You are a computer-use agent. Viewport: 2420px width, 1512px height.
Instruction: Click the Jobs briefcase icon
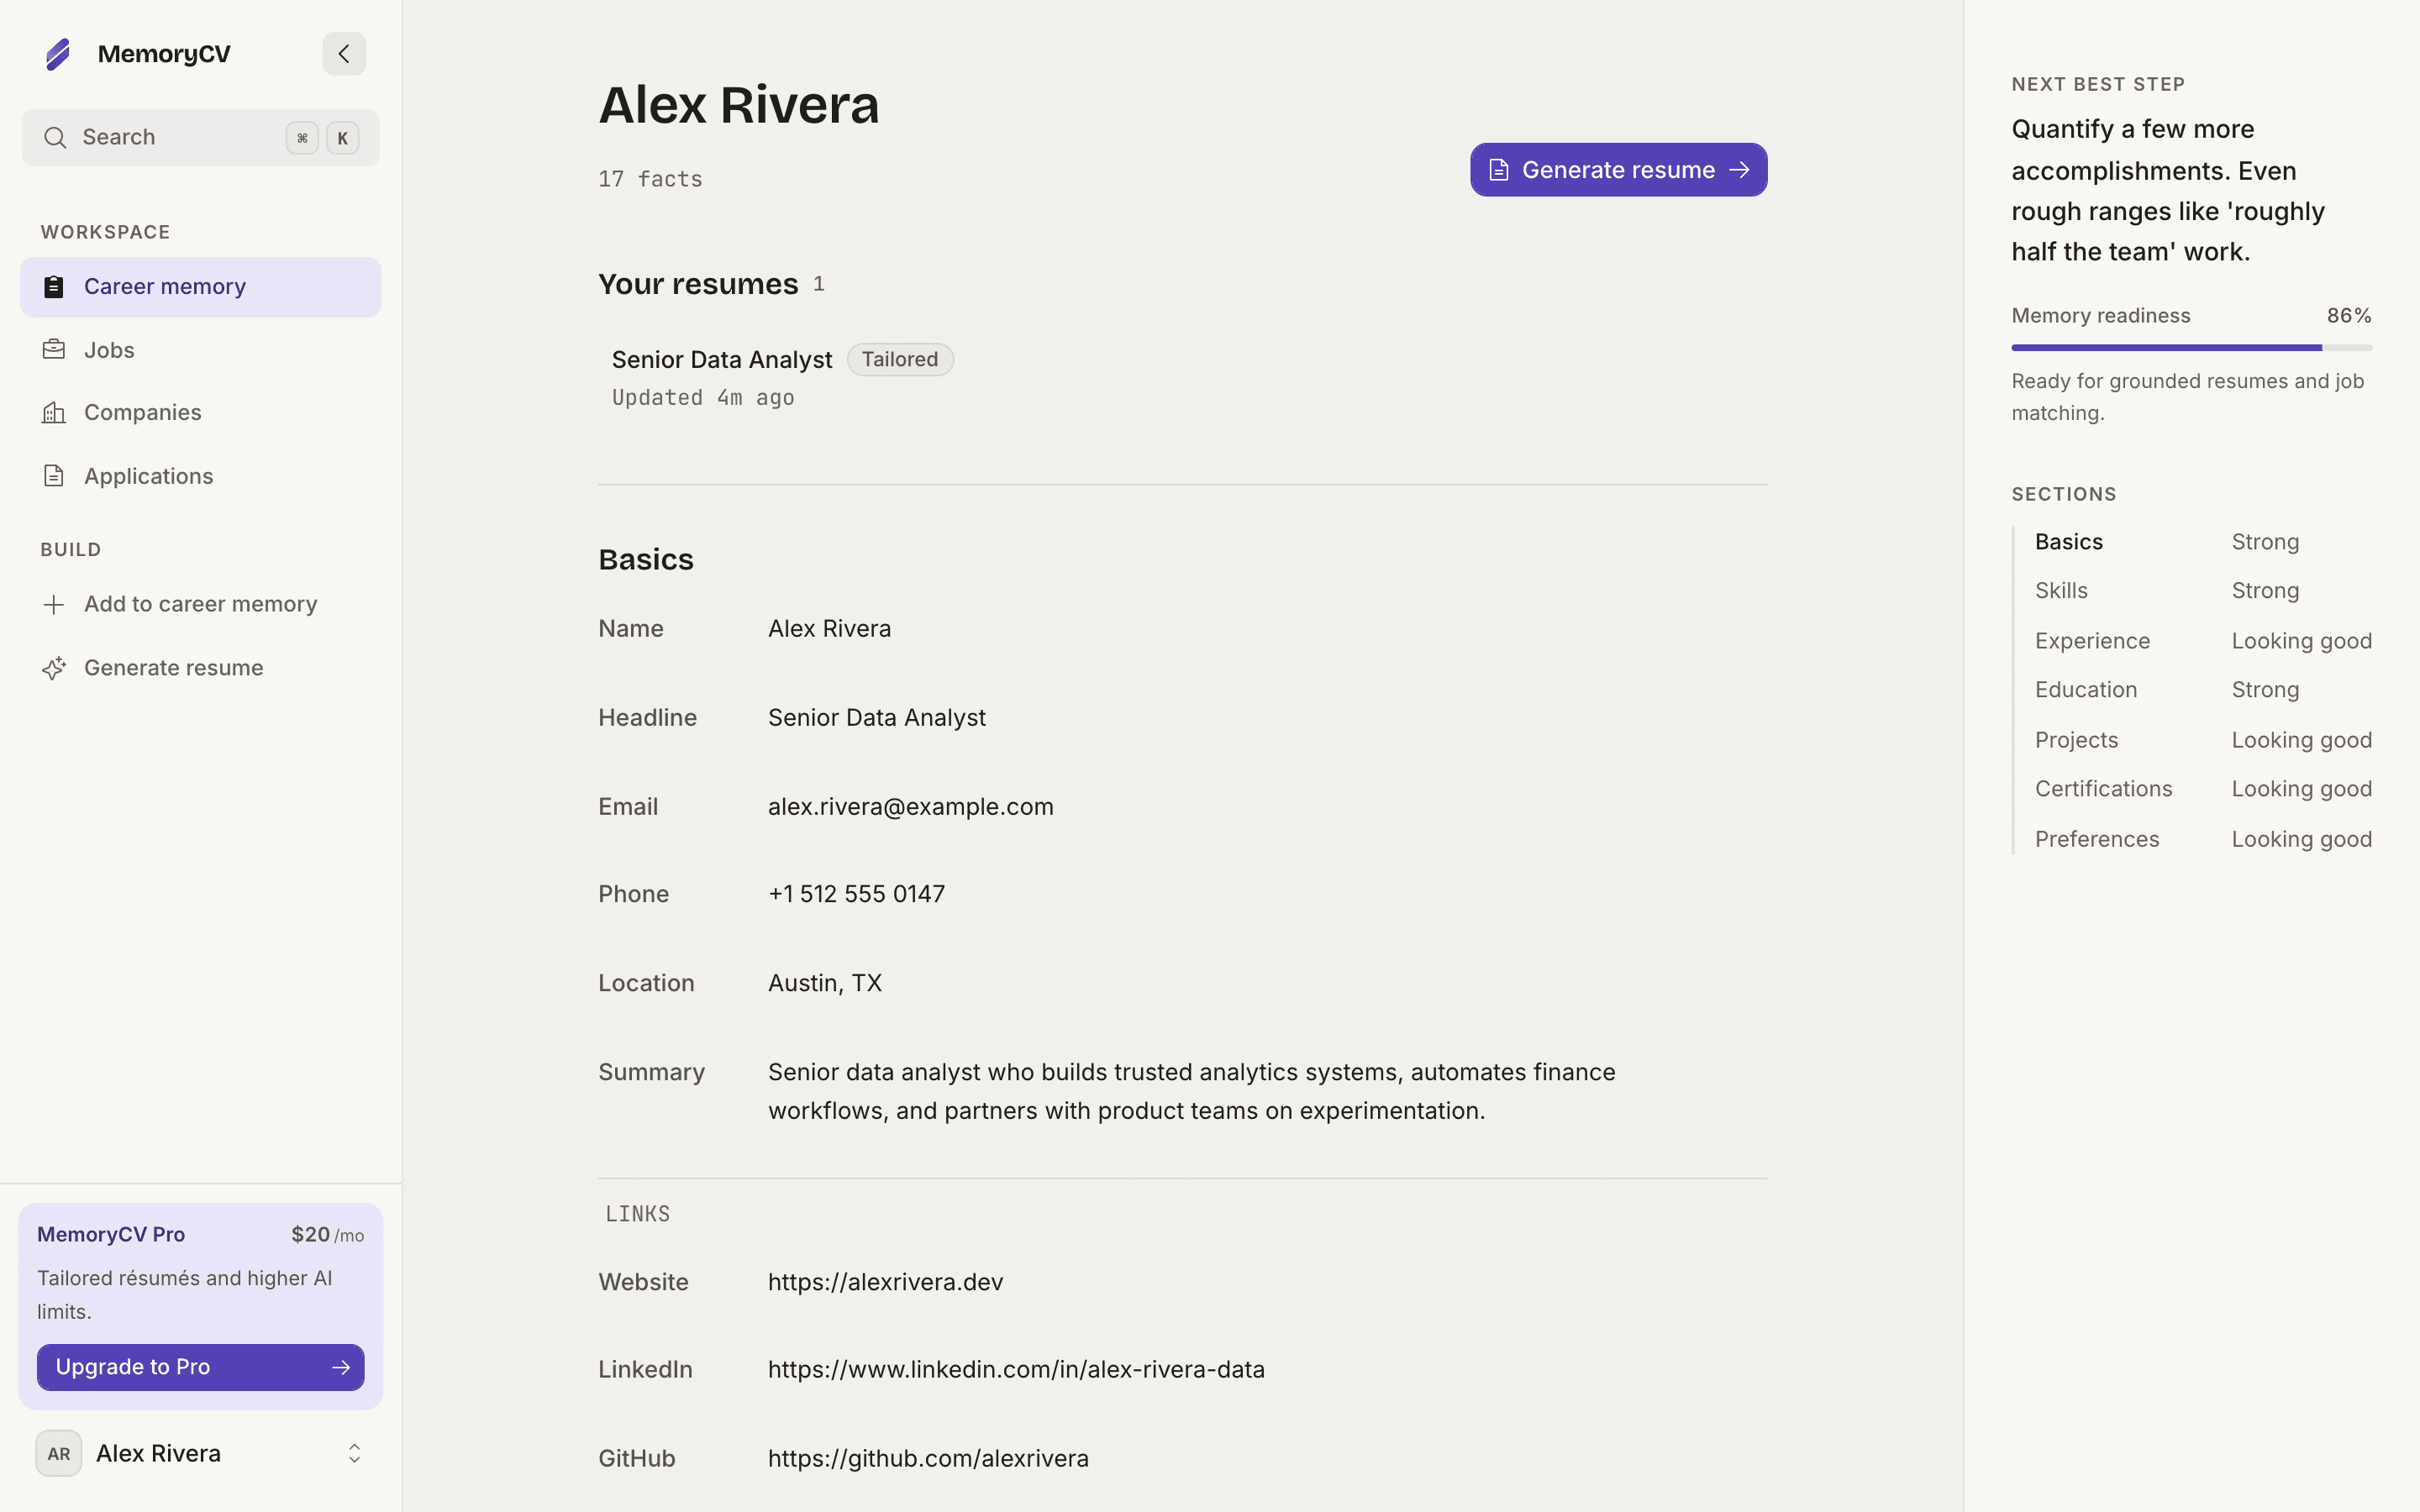tap(54, 350)
